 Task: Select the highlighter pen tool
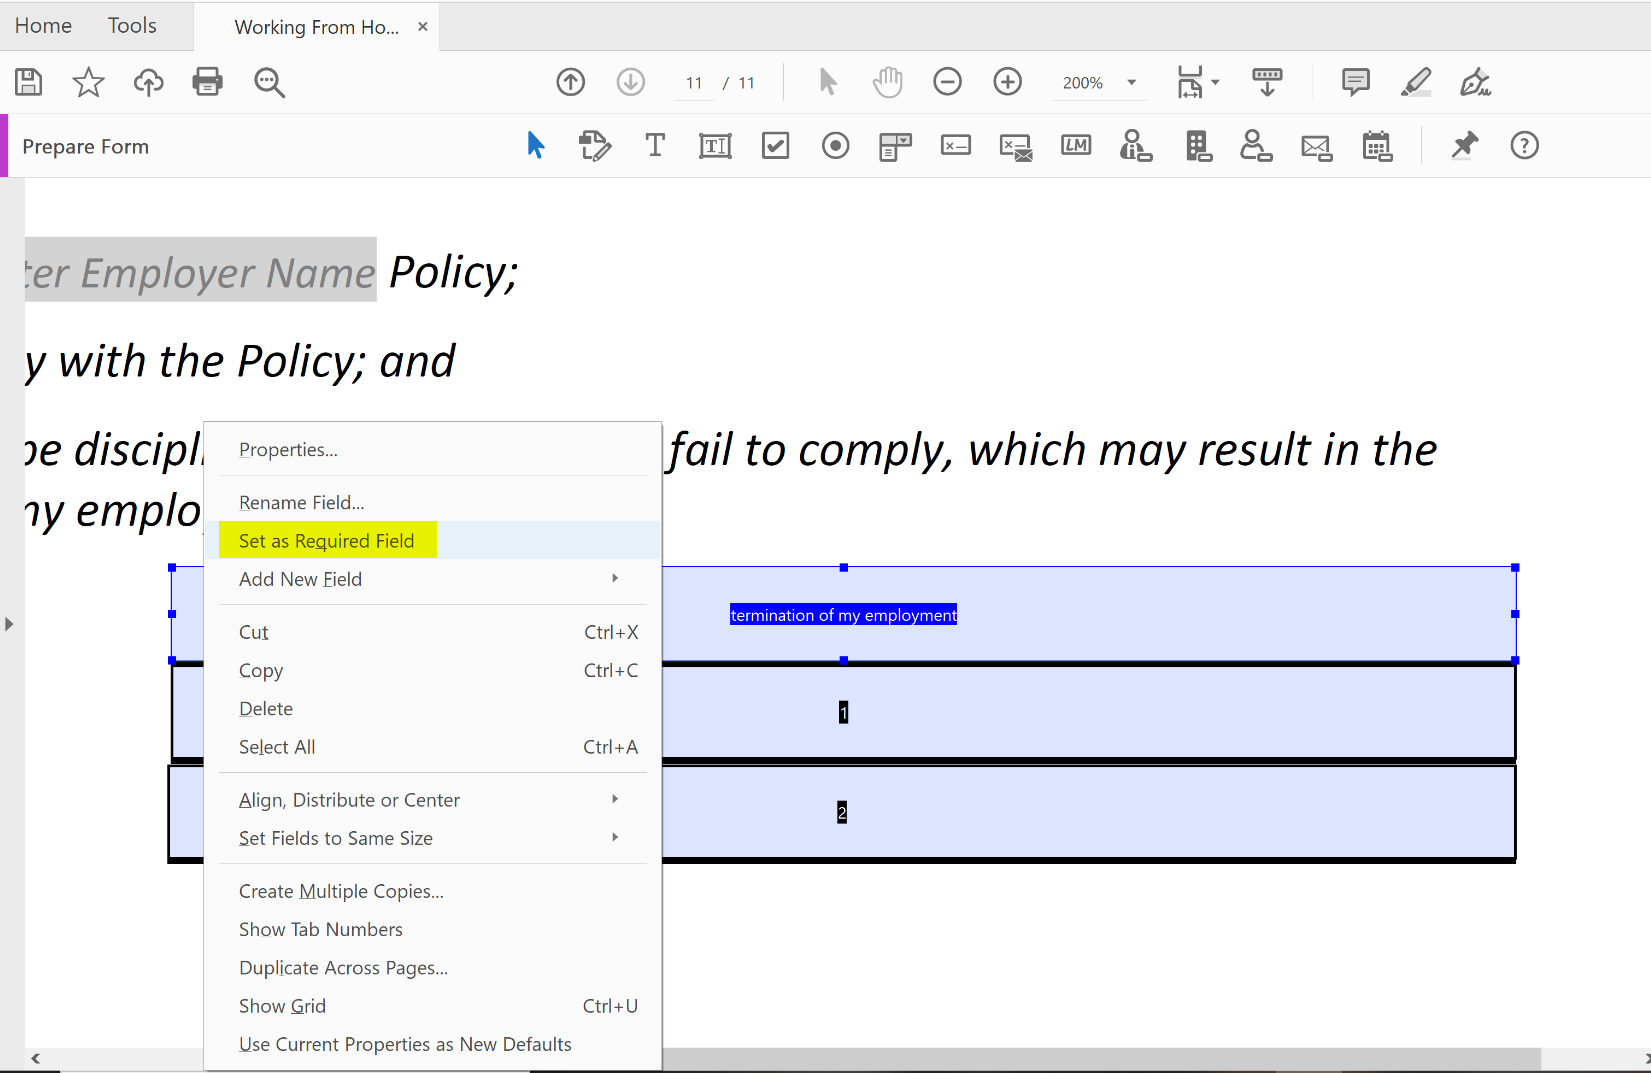tap(1416, 82)
